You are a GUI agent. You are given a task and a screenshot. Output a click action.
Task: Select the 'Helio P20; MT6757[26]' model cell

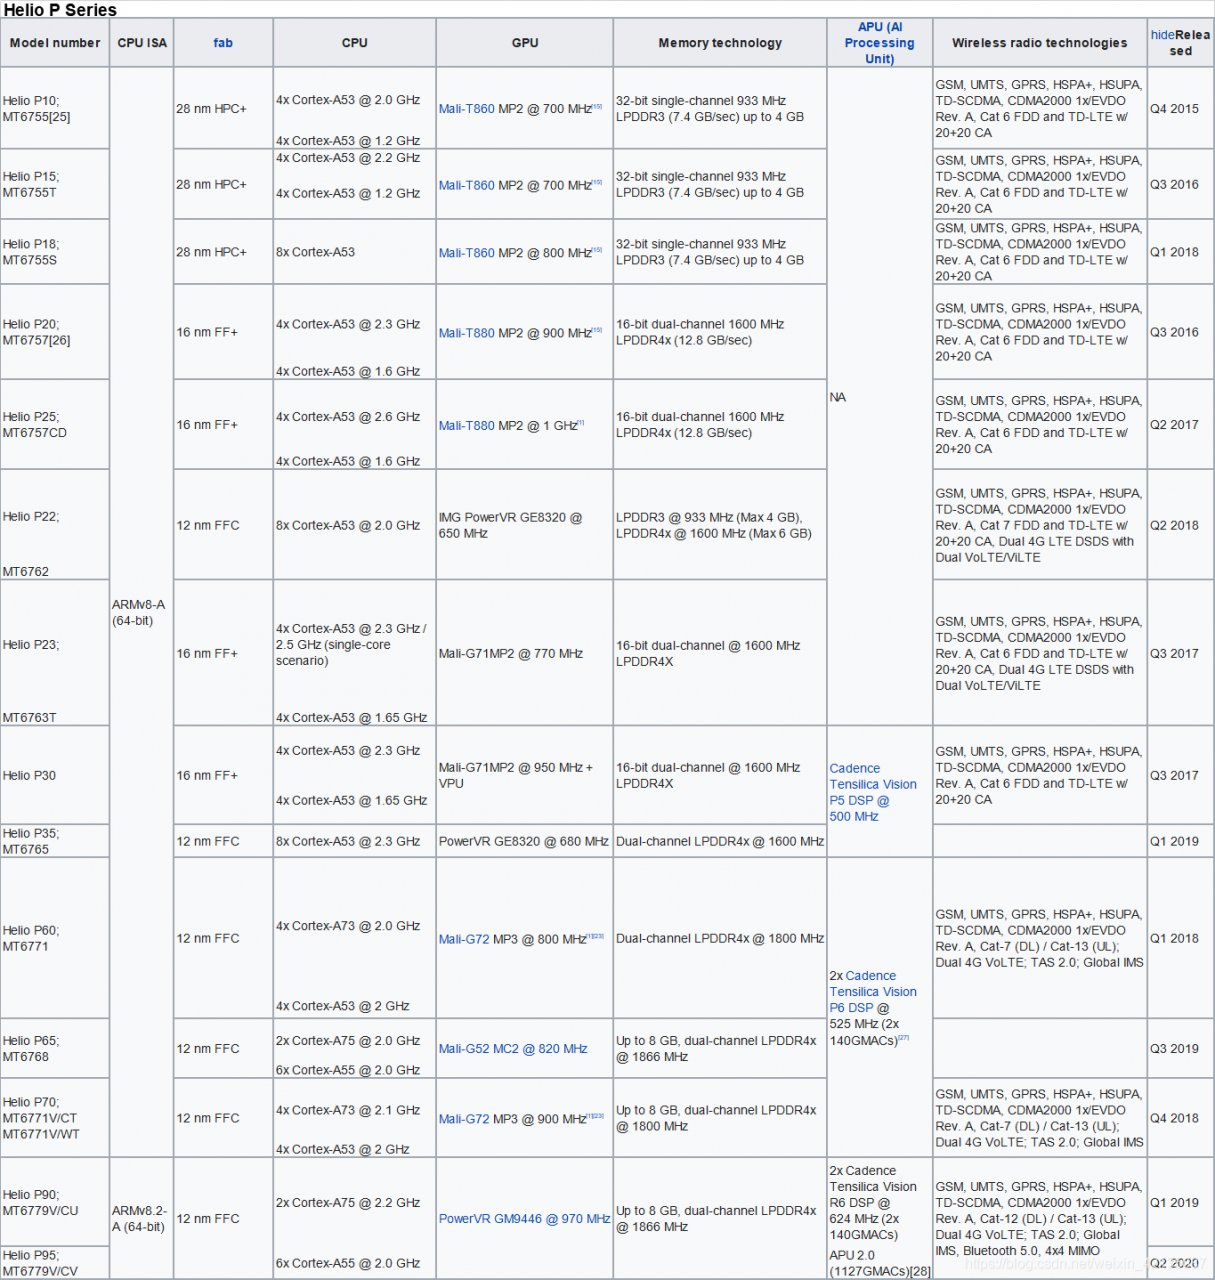point(55,332)
